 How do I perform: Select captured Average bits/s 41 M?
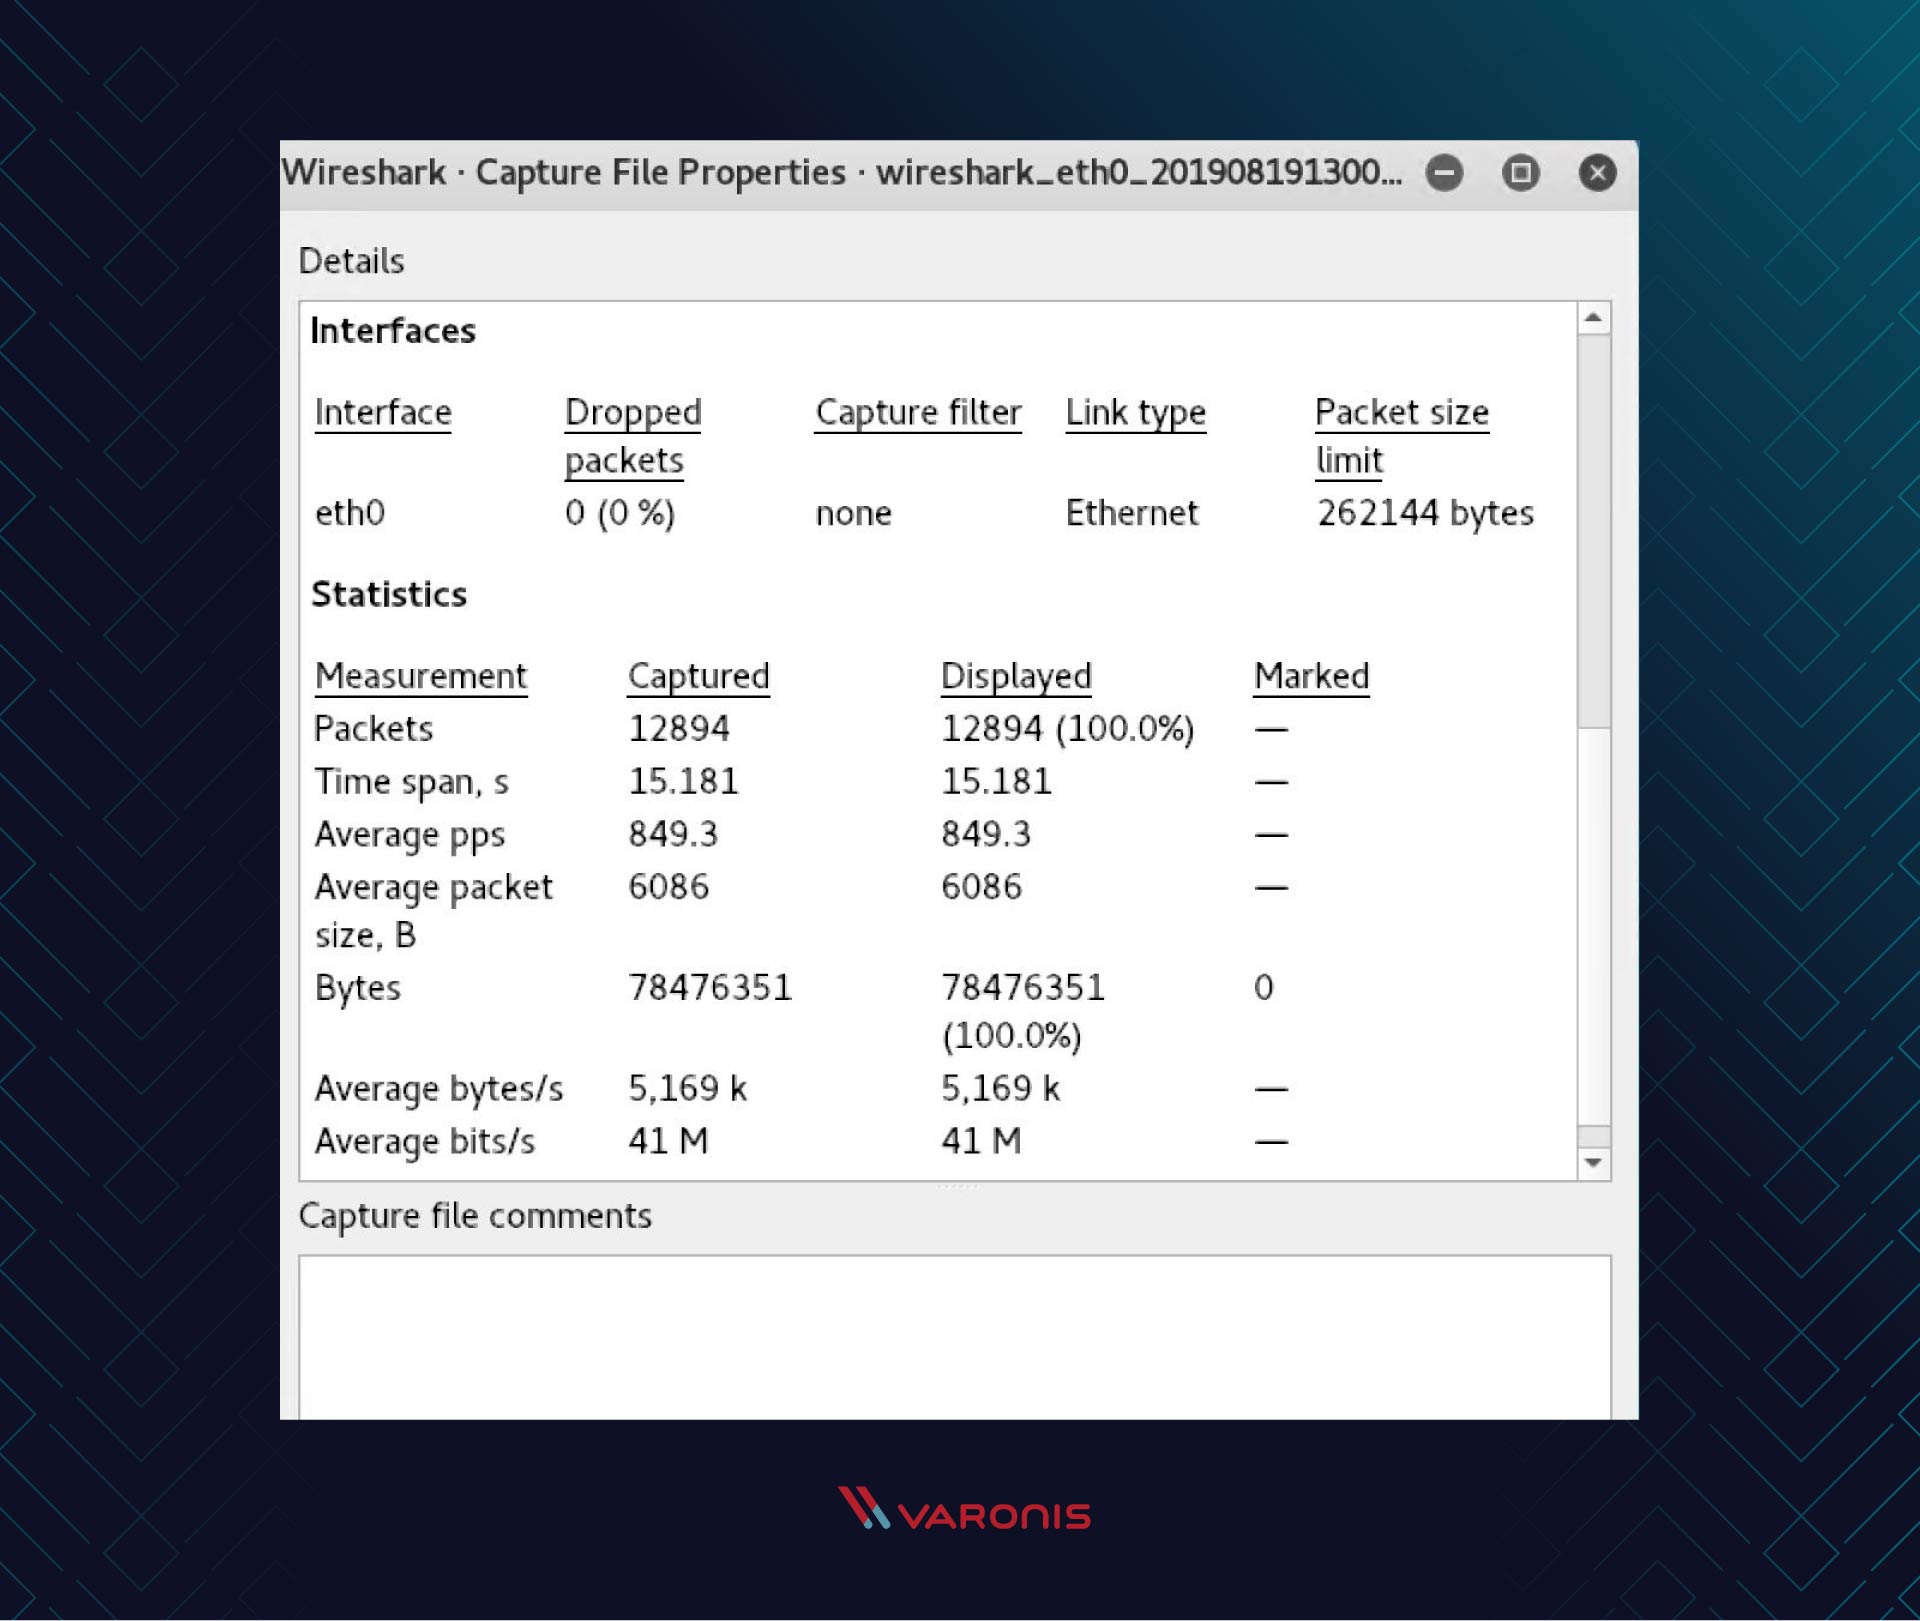(x=668, y=1142)
